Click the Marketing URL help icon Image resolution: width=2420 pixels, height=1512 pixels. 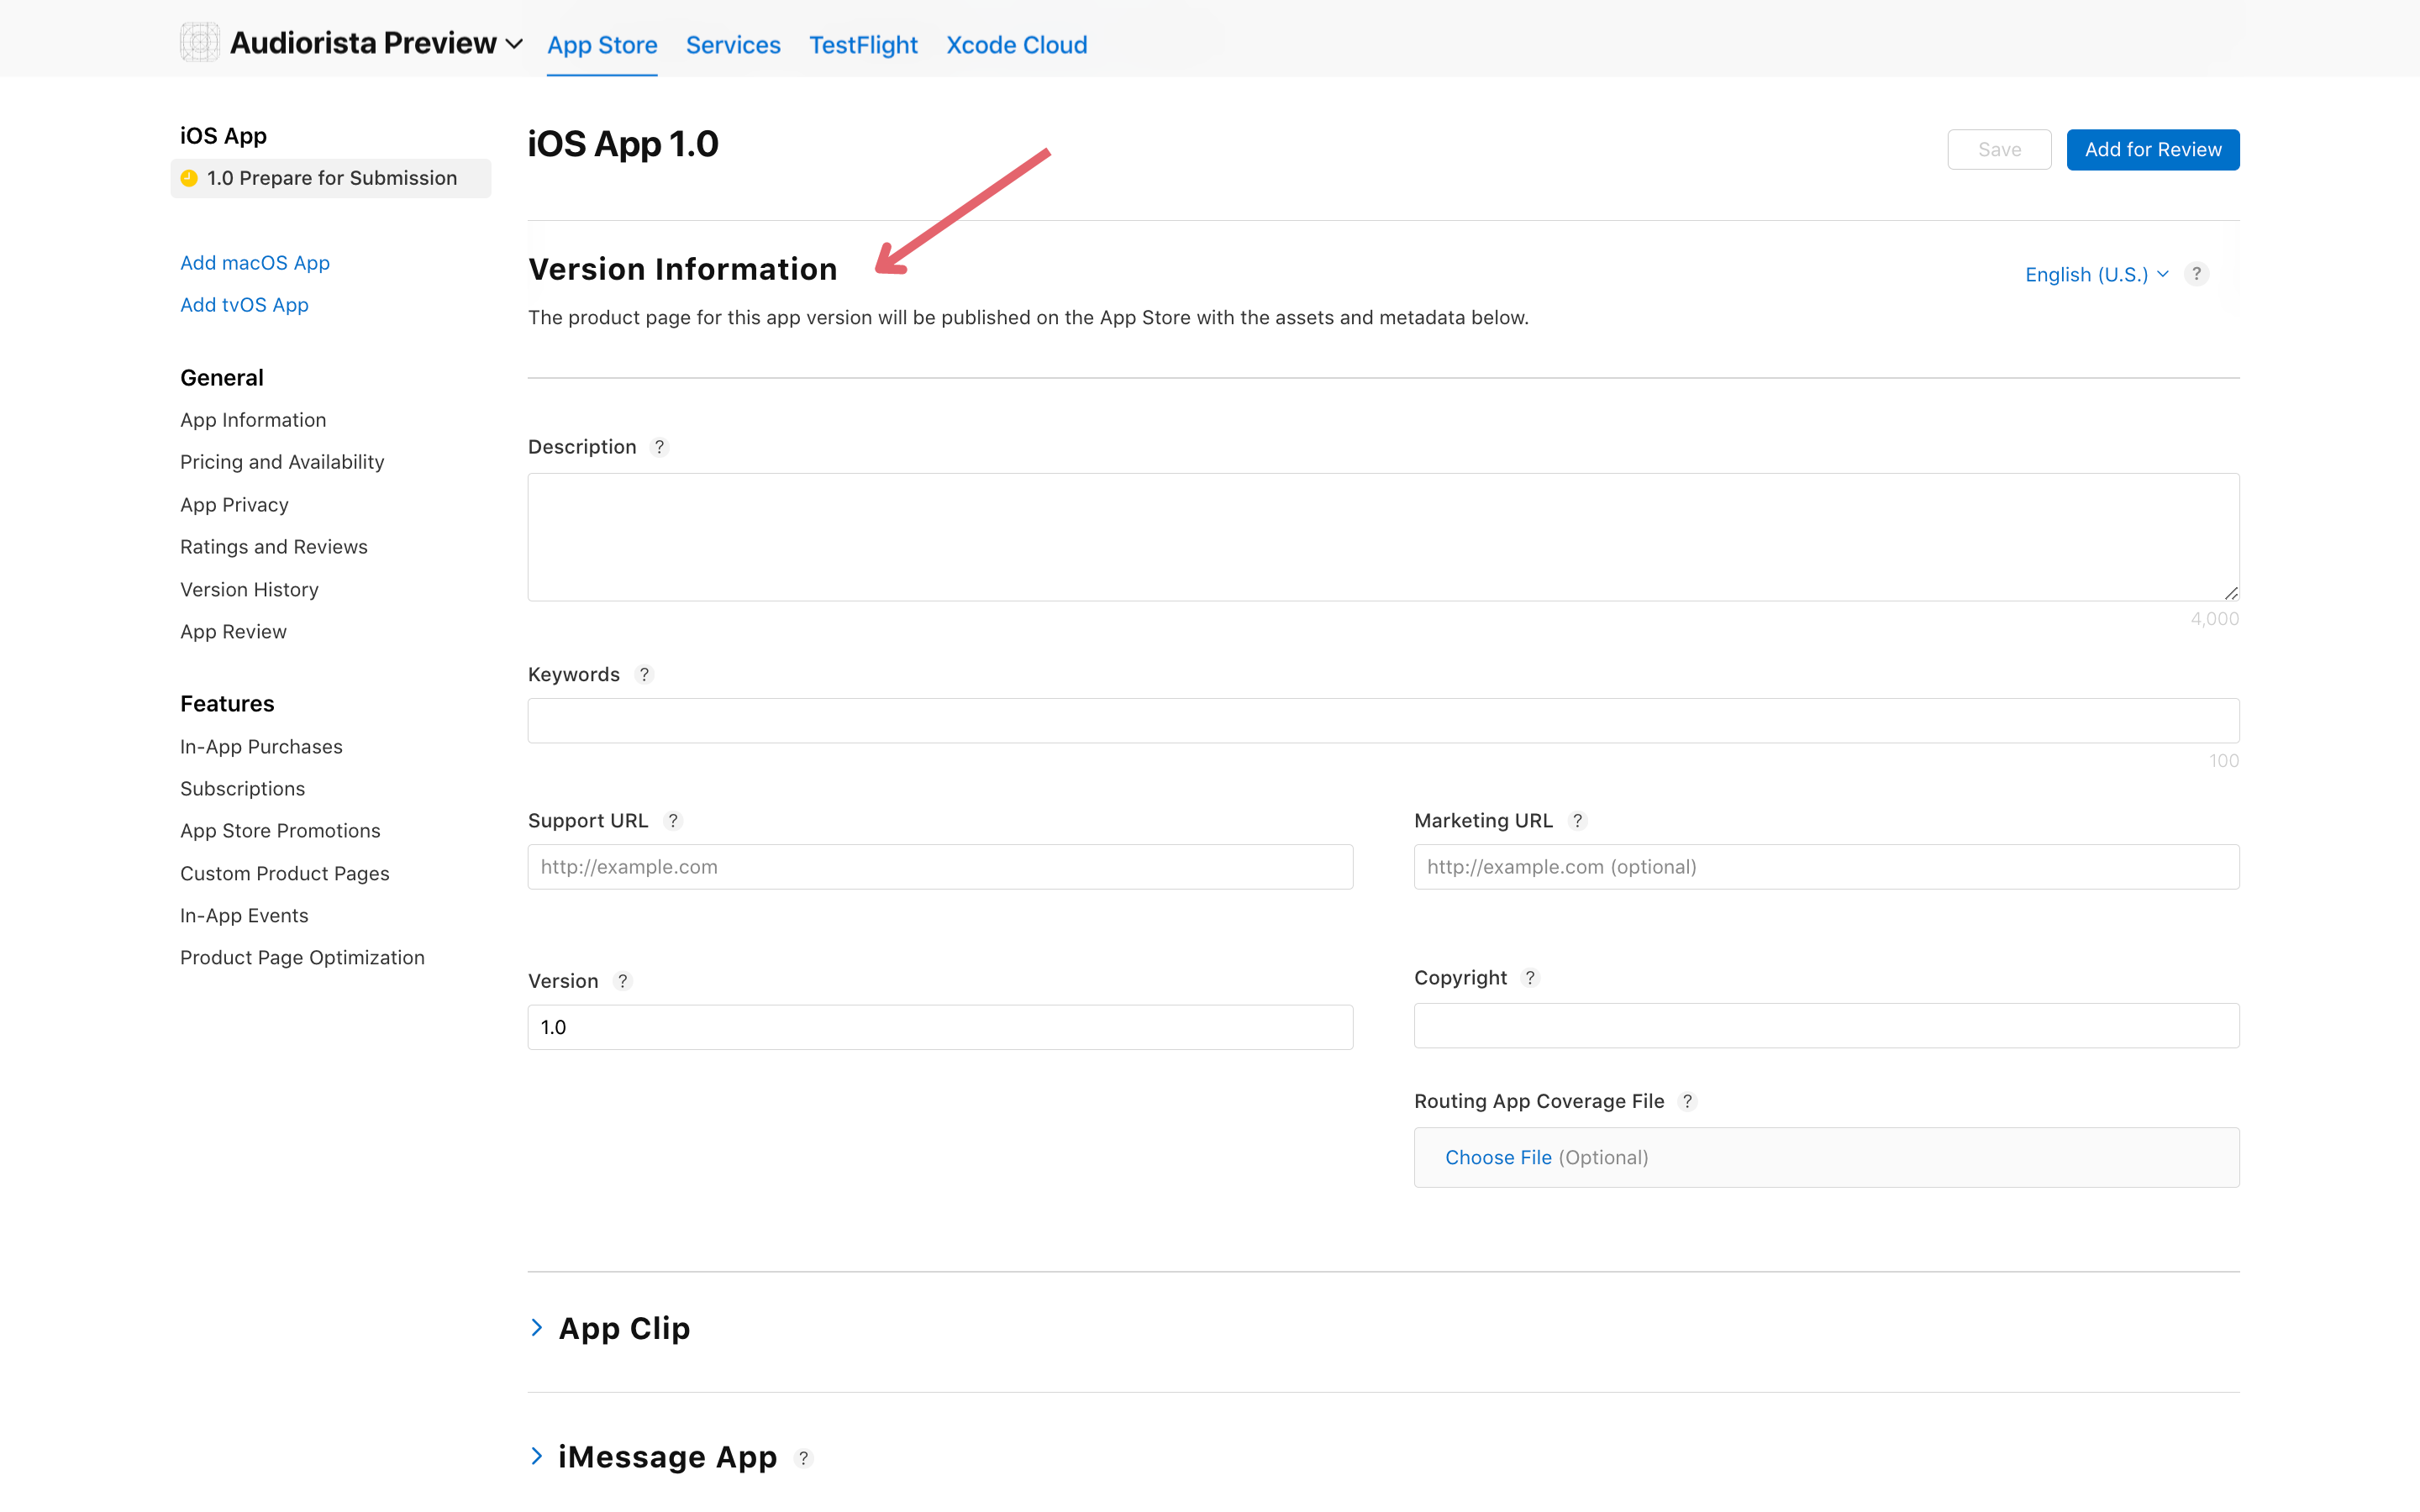coord(1577,821)
